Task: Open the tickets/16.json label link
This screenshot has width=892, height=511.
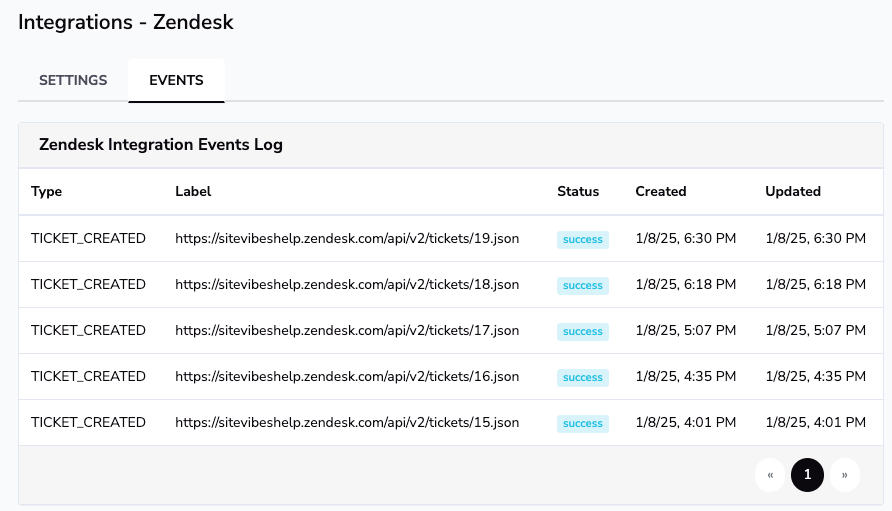Action: click(x=347, y=377)
